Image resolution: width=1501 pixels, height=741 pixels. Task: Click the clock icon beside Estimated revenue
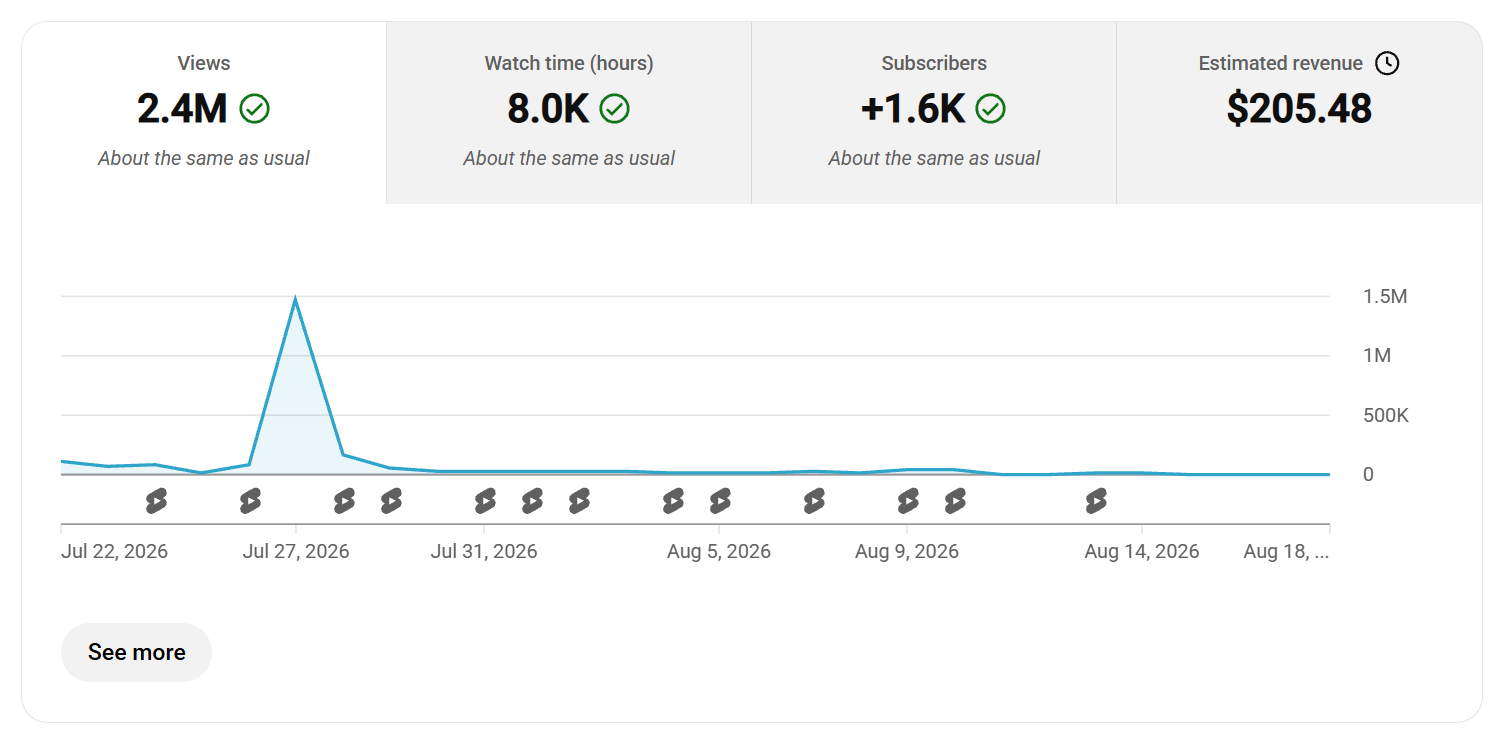point(1387,63)
